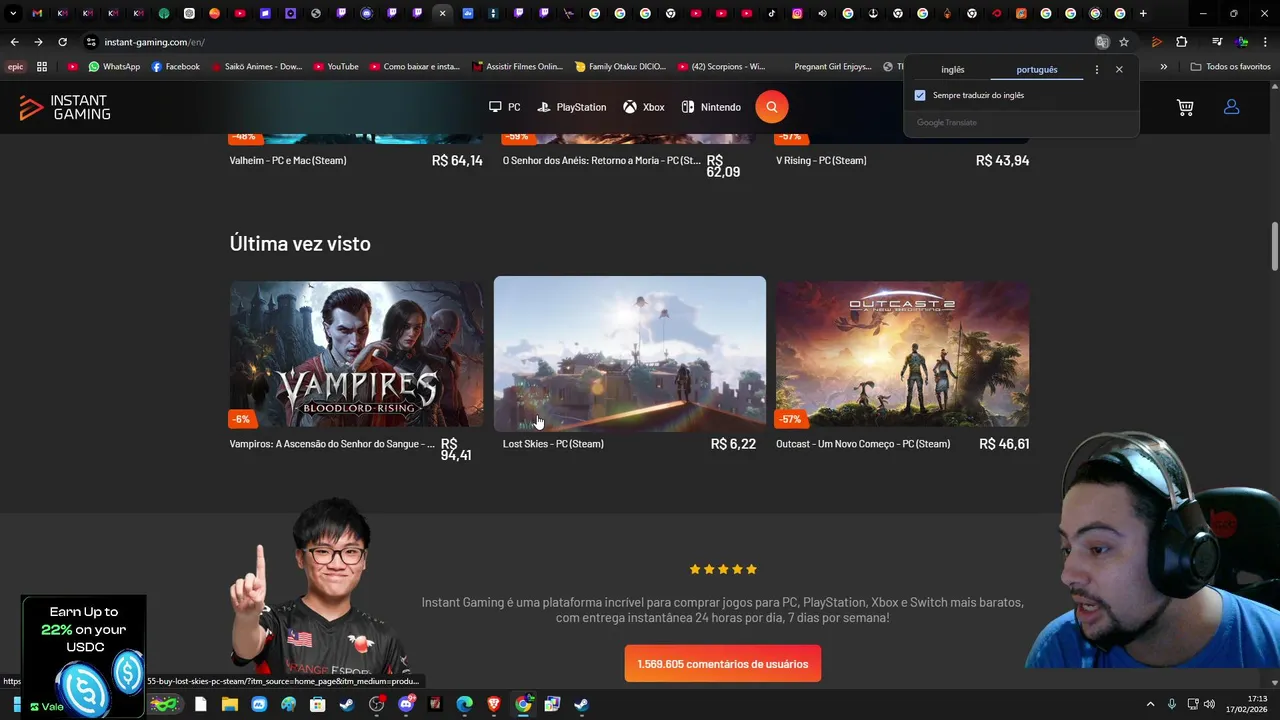
Task: Click V Rising - PC (Steam) title
Action: 821,160
